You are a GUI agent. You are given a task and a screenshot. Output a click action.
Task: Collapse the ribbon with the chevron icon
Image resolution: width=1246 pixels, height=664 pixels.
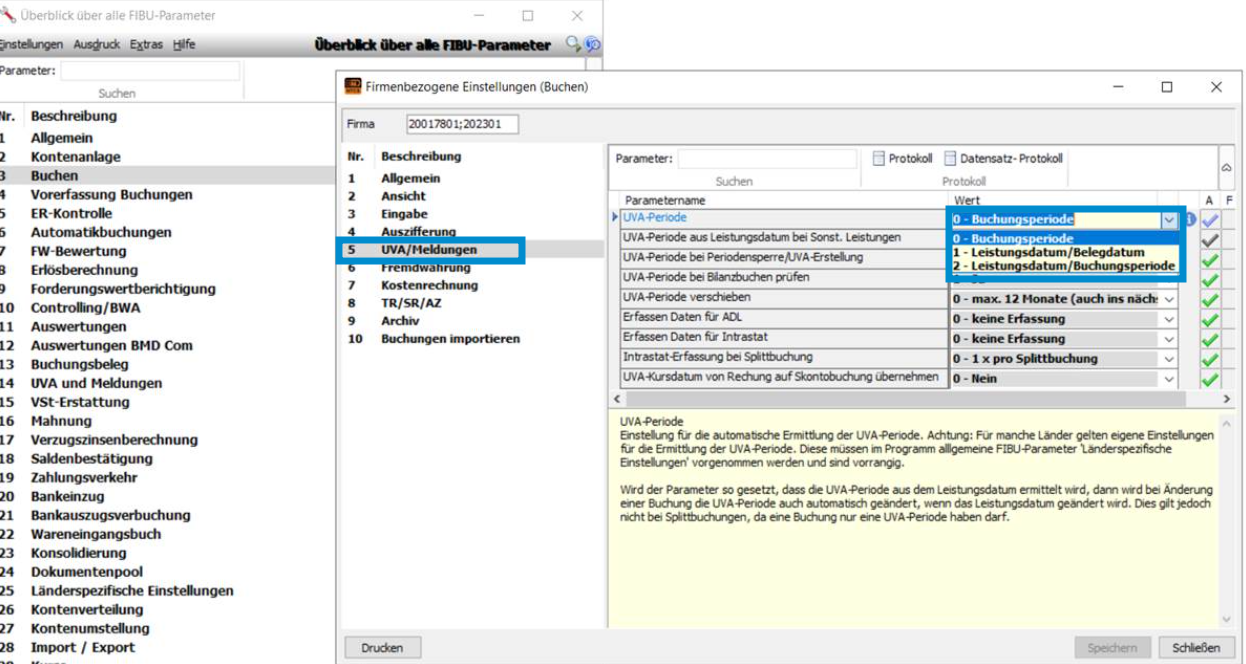coord(1227,168)
